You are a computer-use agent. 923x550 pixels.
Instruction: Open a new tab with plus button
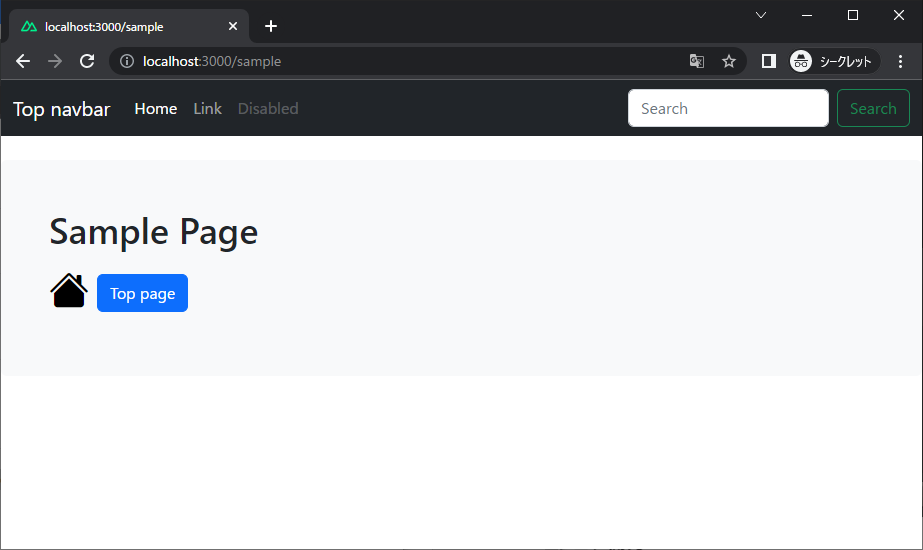[x=271, y=26]
